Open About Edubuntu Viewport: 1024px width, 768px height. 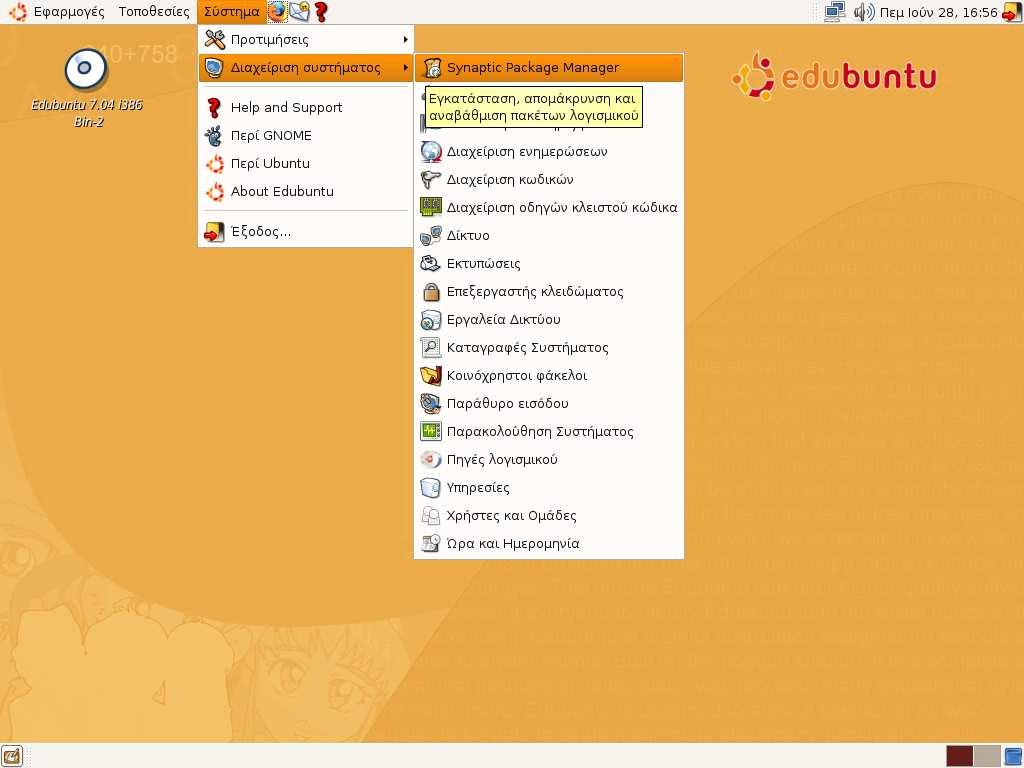click(306, 192)
